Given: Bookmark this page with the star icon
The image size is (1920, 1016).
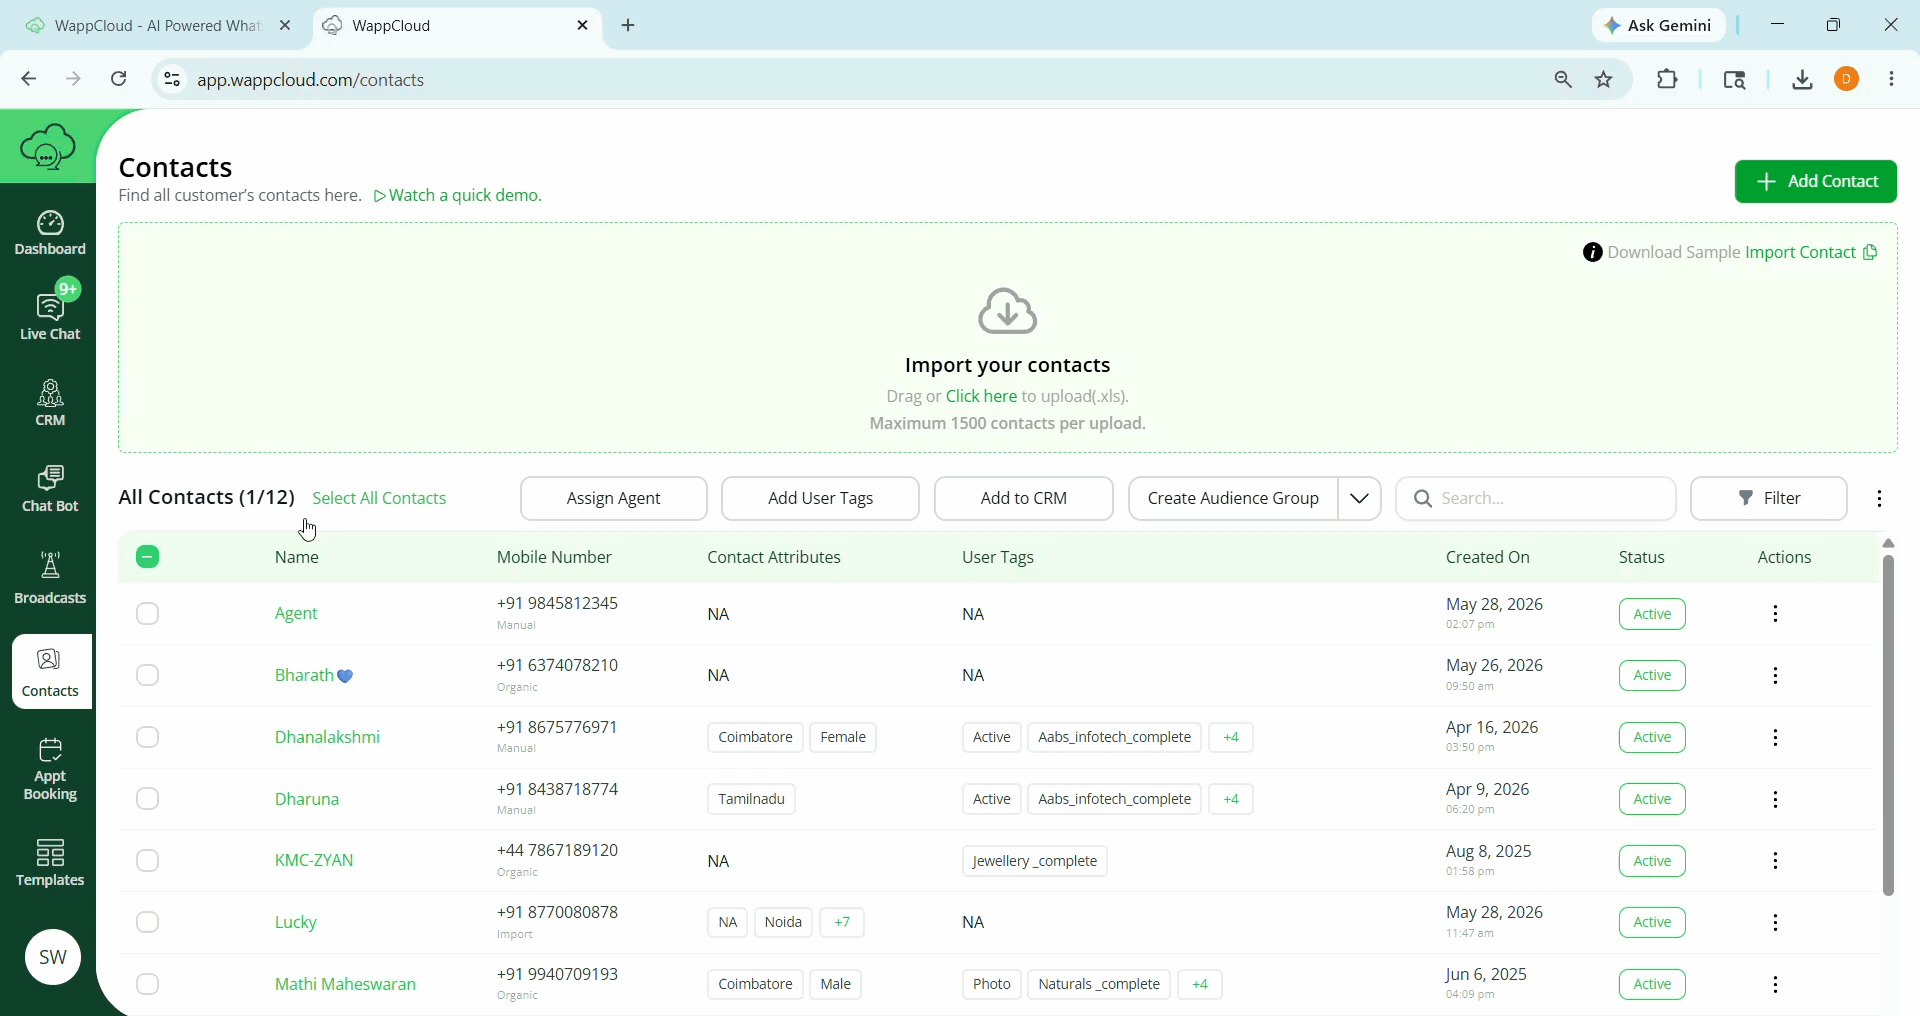Looking at the screenshot, I should click(x=1604, y=80).
